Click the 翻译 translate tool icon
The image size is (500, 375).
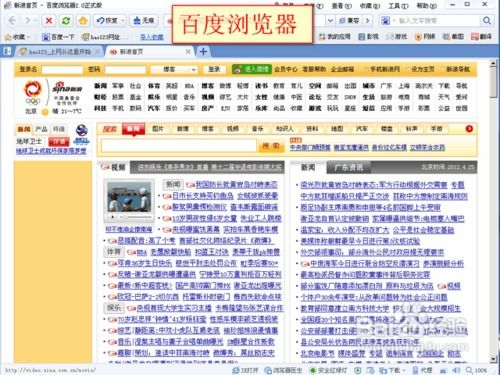coord(482,37)
